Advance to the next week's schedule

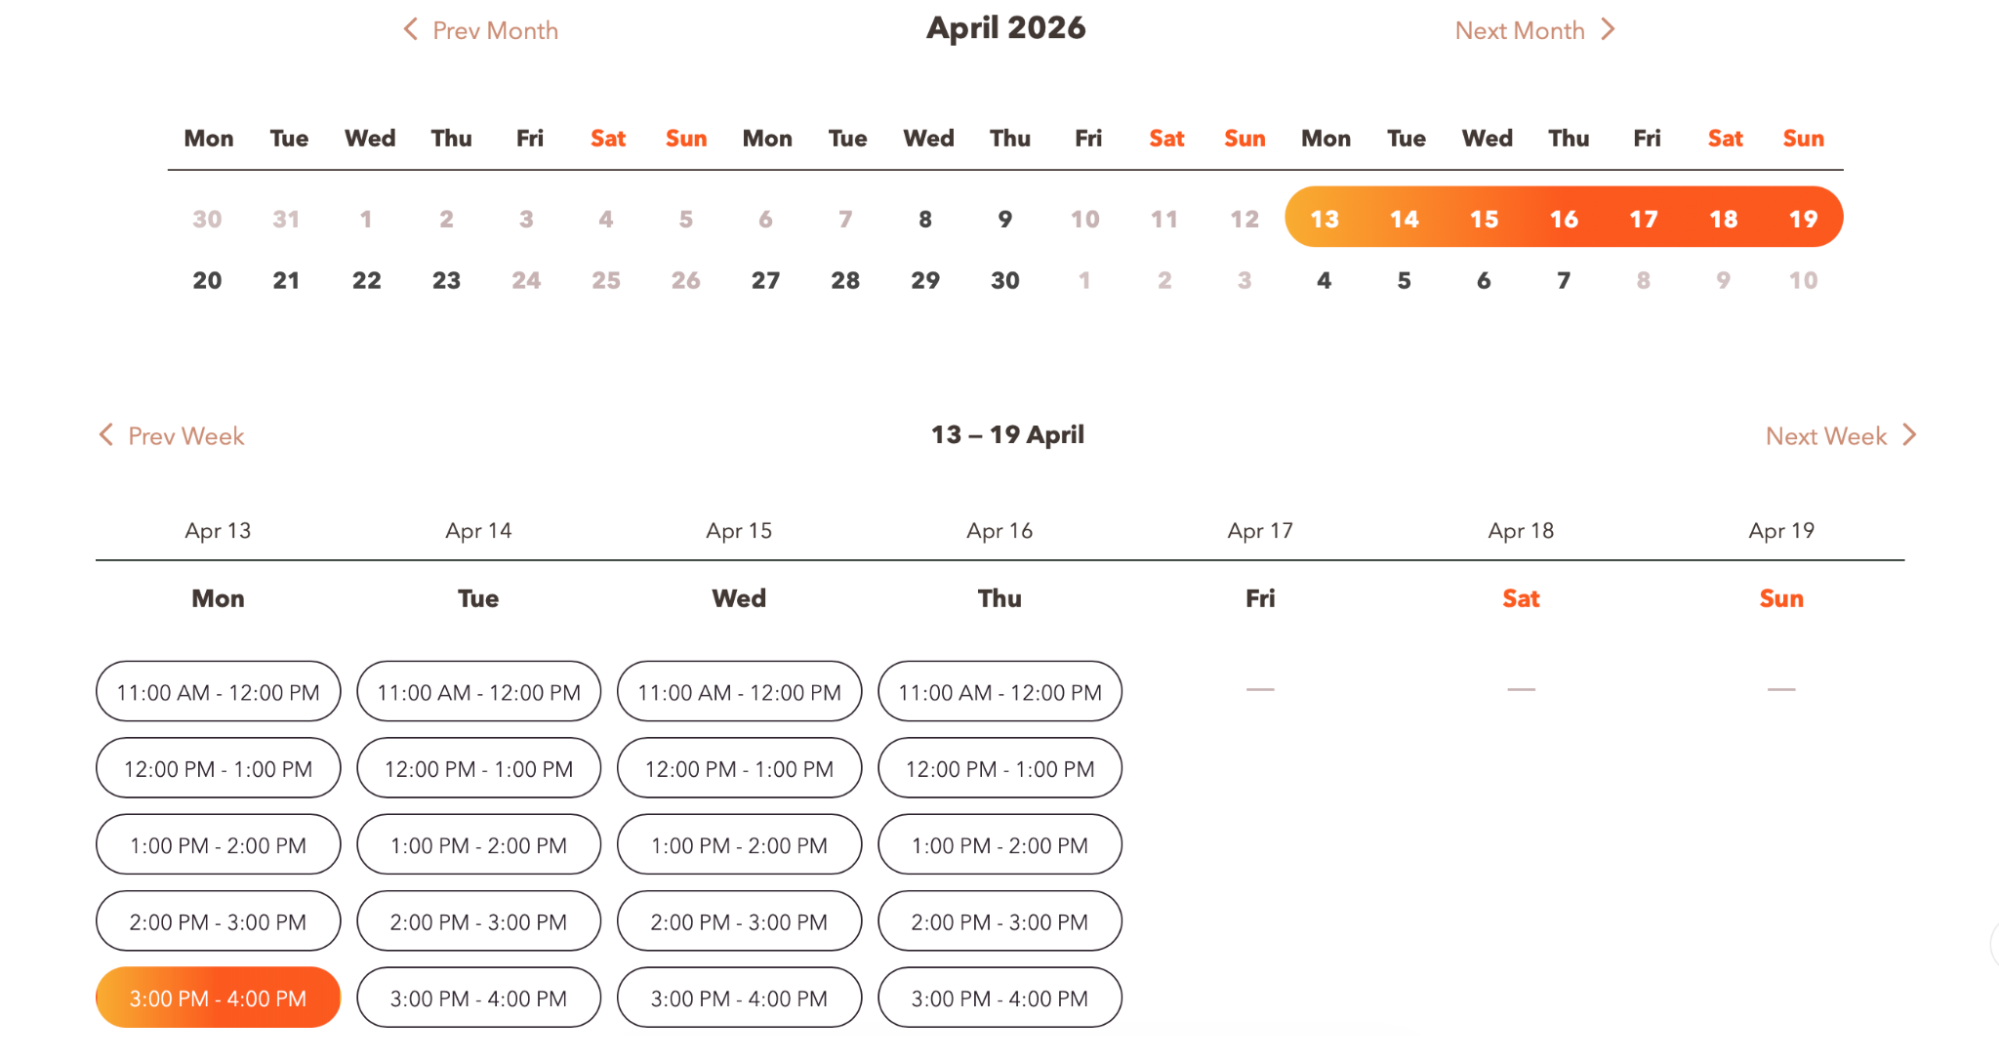(x=1826, y=434)
